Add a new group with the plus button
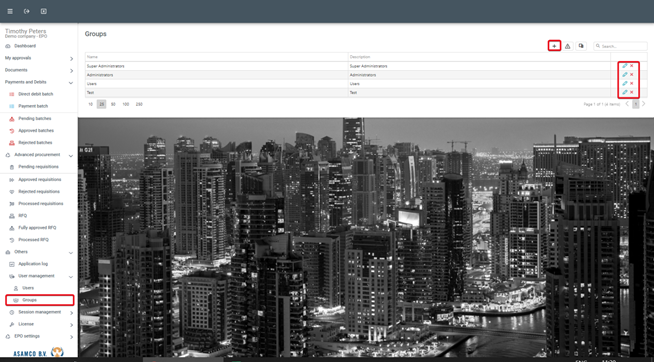 coord(554,46)
